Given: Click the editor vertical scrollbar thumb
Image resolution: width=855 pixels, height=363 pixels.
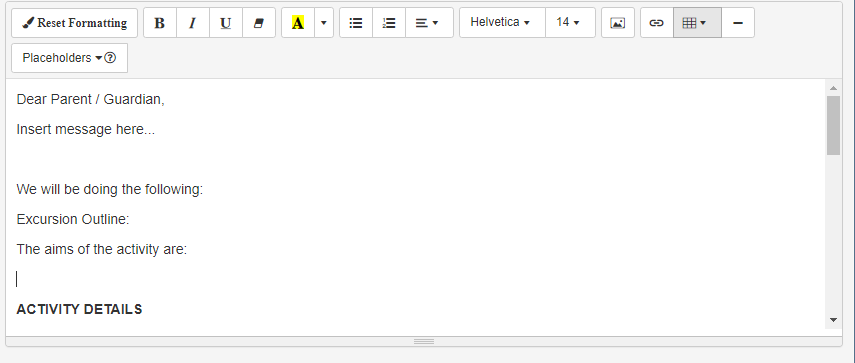Looking at the screenshot, I should 833,125.
